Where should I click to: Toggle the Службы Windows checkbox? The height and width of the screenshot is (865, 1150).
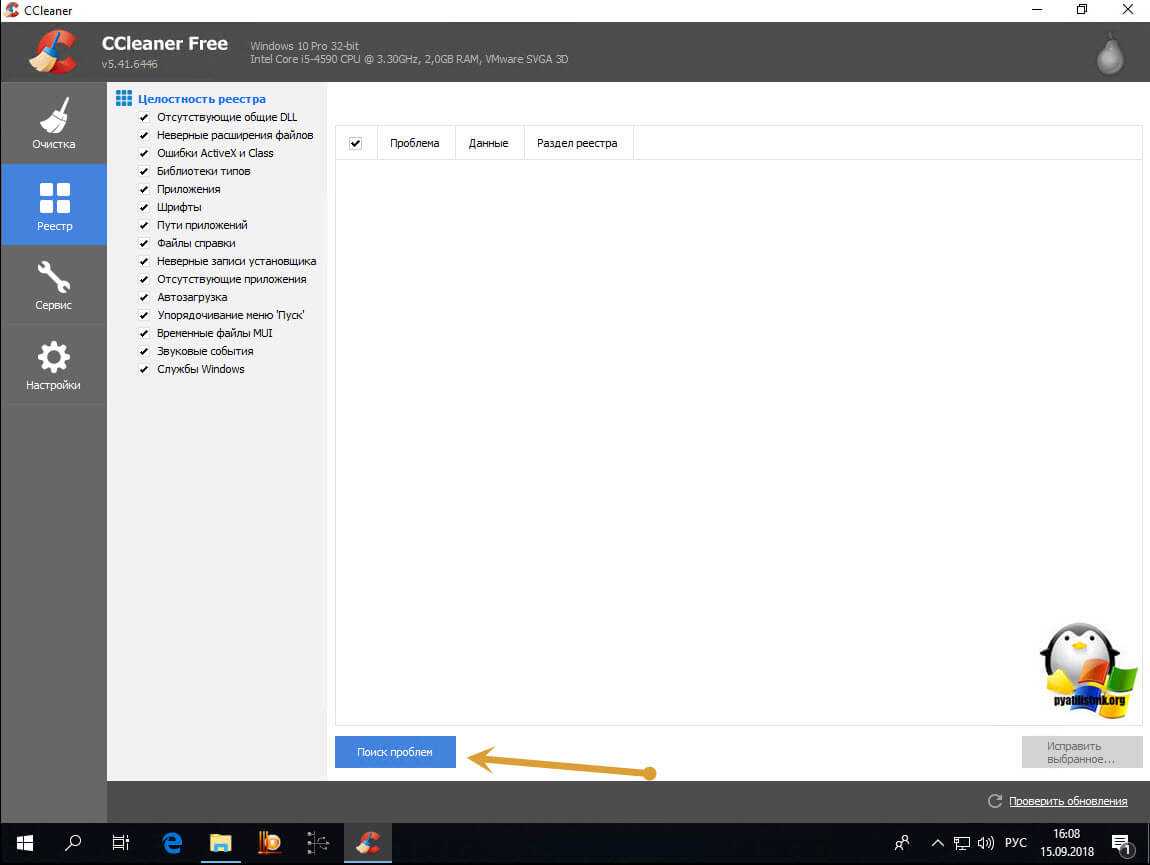click(x=144, y=370)
